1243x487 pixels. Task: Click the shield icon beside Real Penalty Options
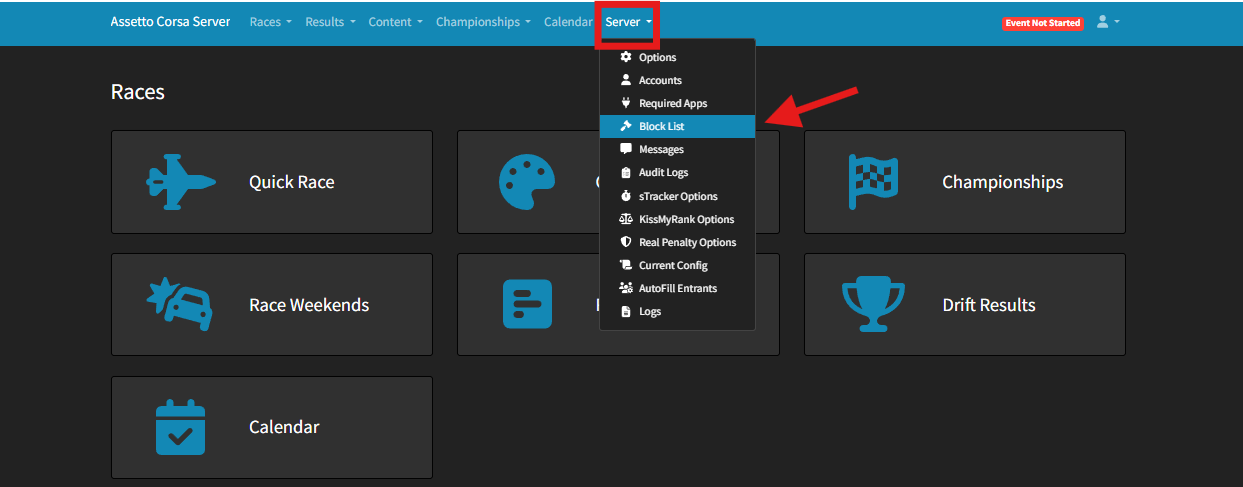626,242
